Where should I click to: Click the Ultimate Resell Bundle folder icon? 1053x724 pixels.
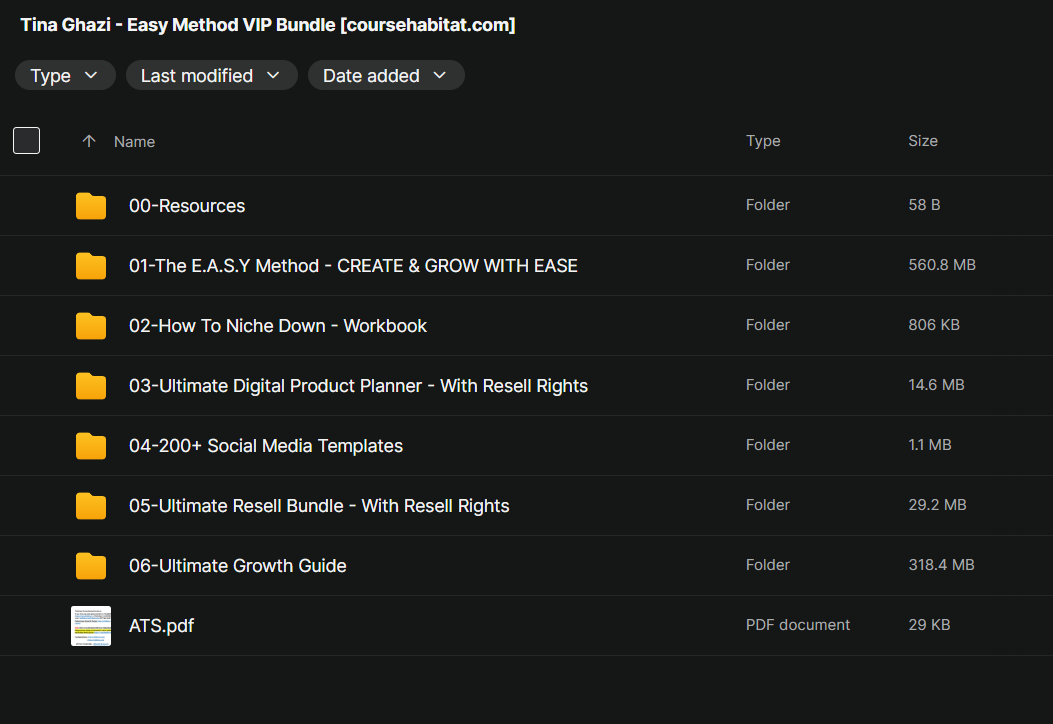91,506
